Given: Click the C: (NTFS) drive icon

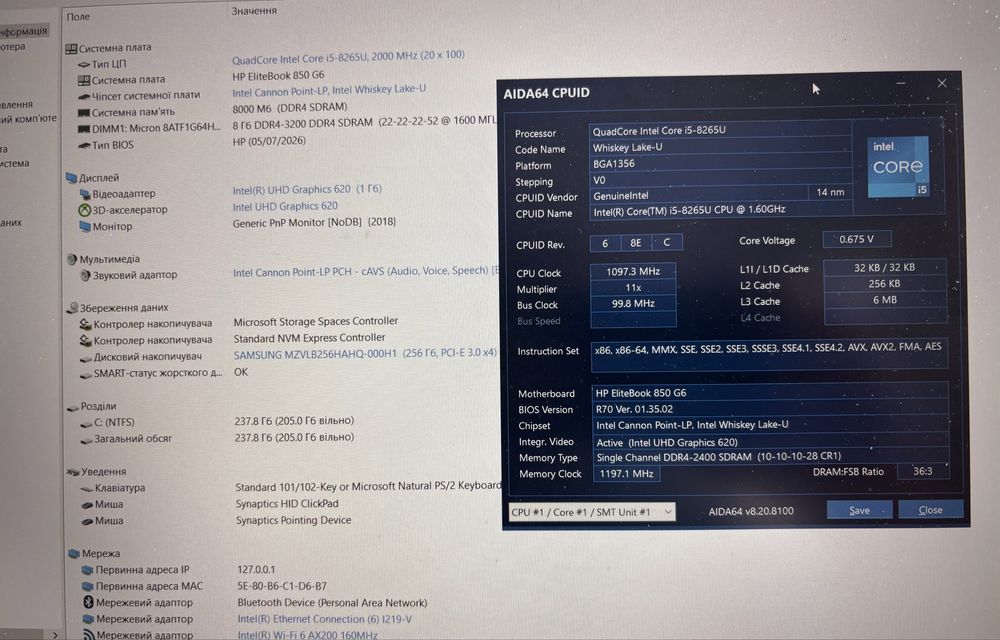Looking at the screenshot, I should [x=87, y=423].
